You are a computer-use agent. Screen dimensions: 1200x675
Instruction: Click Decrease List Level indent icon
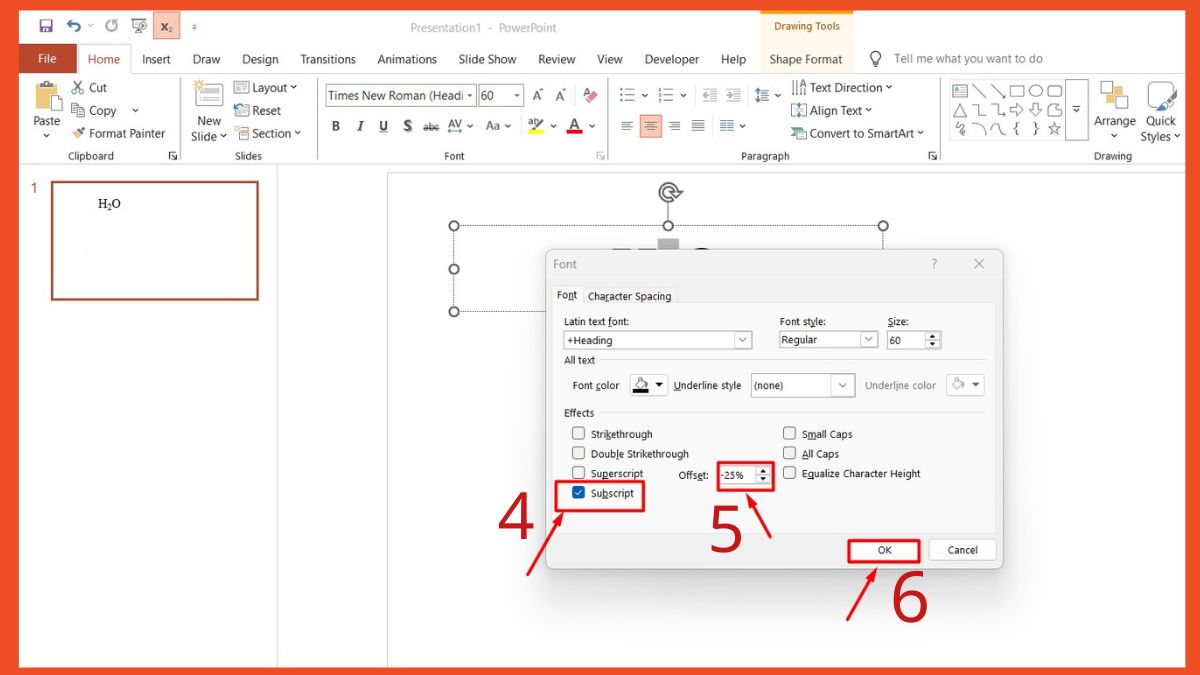710,96
